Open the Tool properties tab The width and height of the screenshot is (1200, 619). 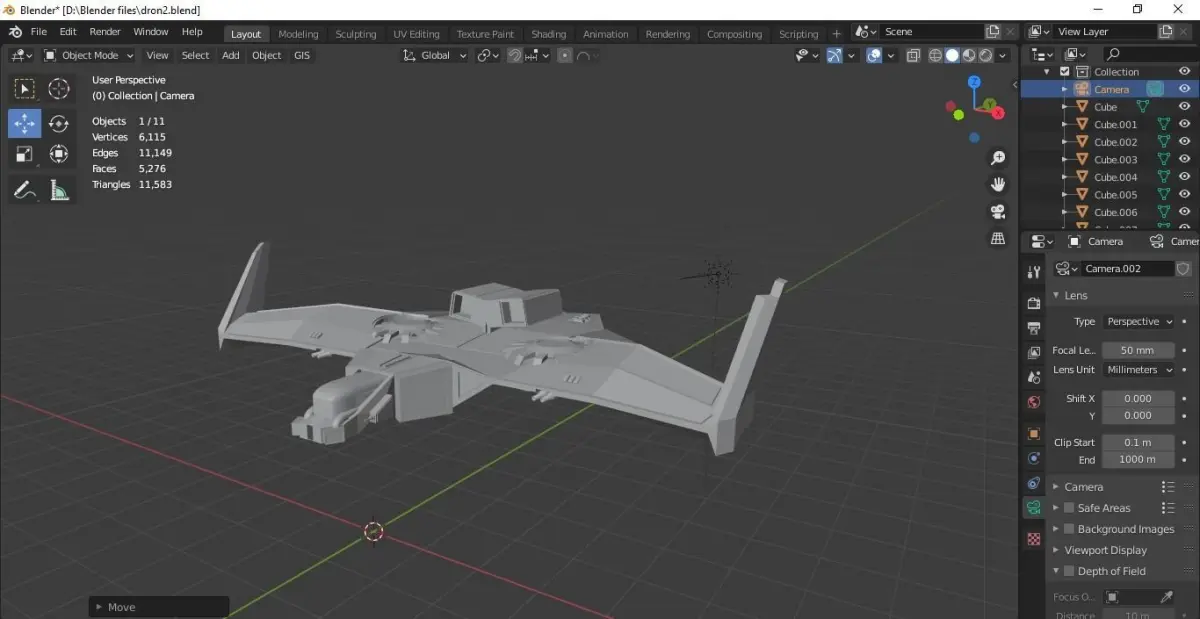[x=1034, y=273]
